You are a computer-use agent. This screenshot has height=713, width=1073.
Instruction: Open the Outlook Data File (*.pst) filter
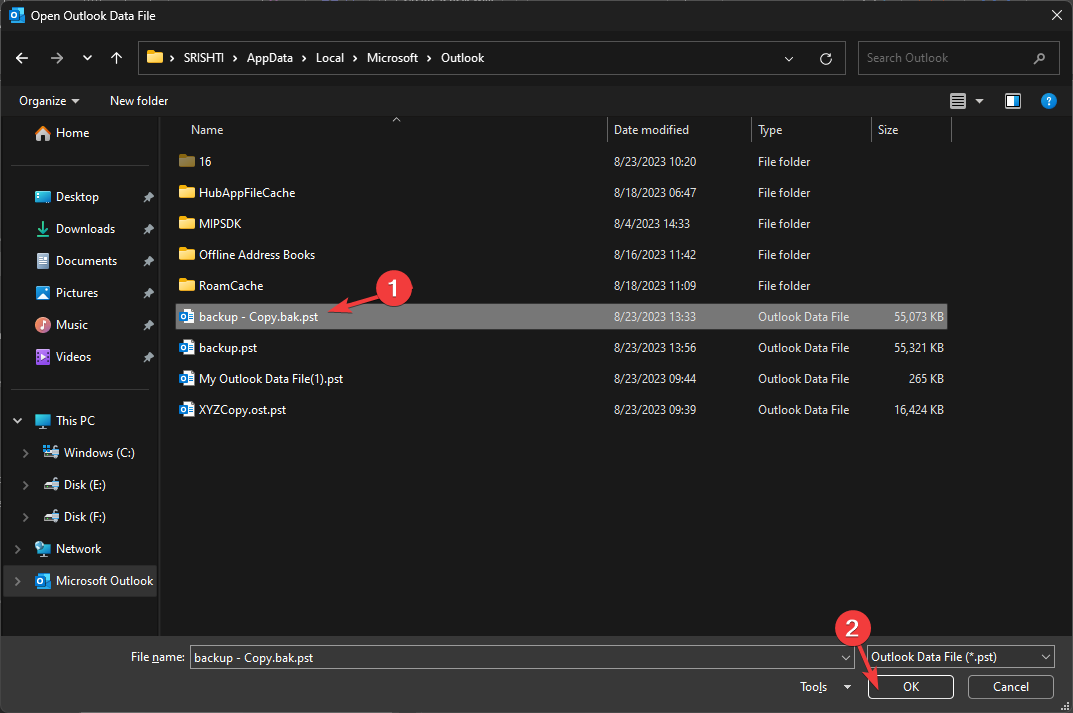(960, 657)
